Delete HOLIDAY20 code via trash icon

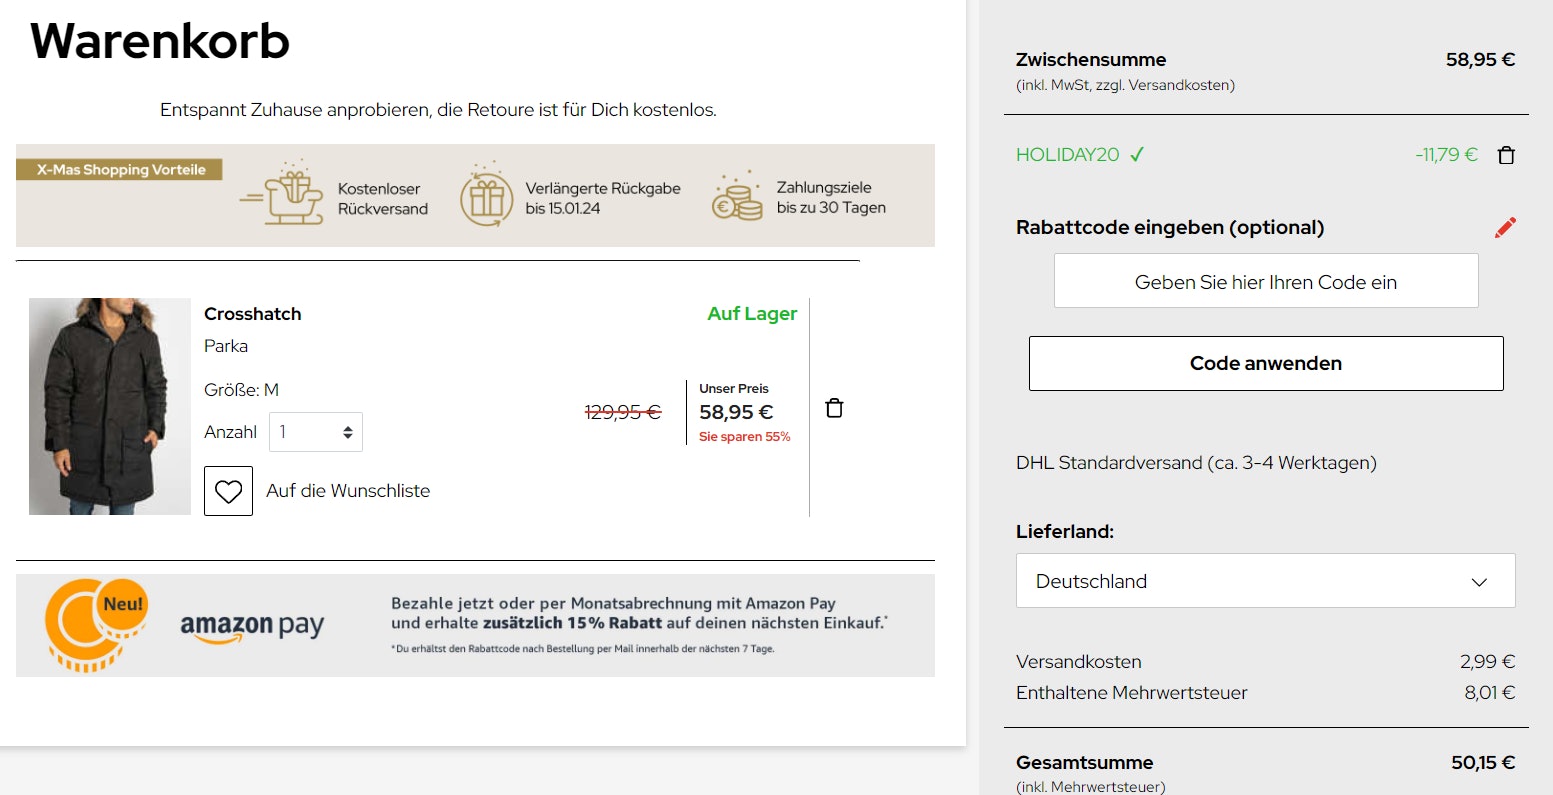[x=1507, y=155]
